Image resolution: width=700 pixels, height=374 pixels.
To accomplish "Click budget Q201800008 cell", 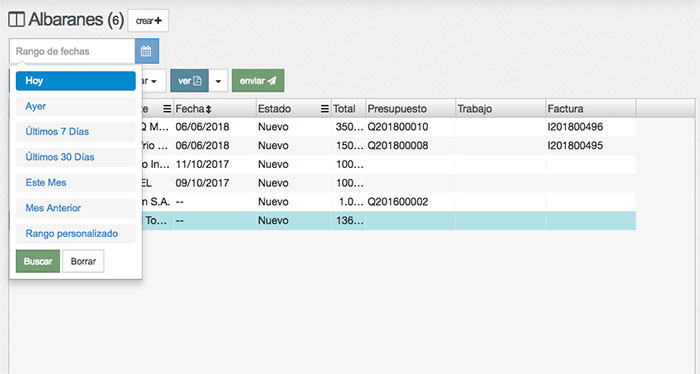I will point(410,145).
